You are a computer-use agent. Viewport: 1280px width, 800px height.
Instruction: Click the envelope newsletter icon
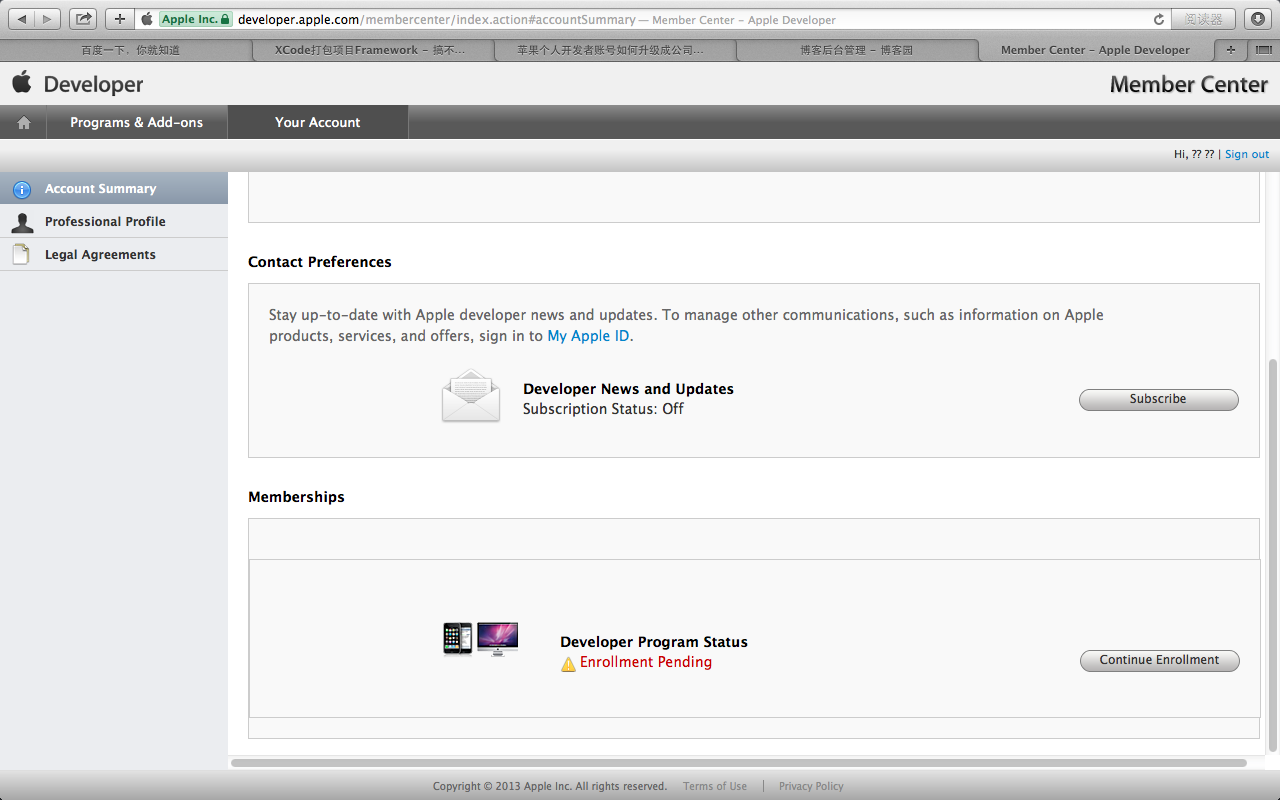(x=471, y=396)
